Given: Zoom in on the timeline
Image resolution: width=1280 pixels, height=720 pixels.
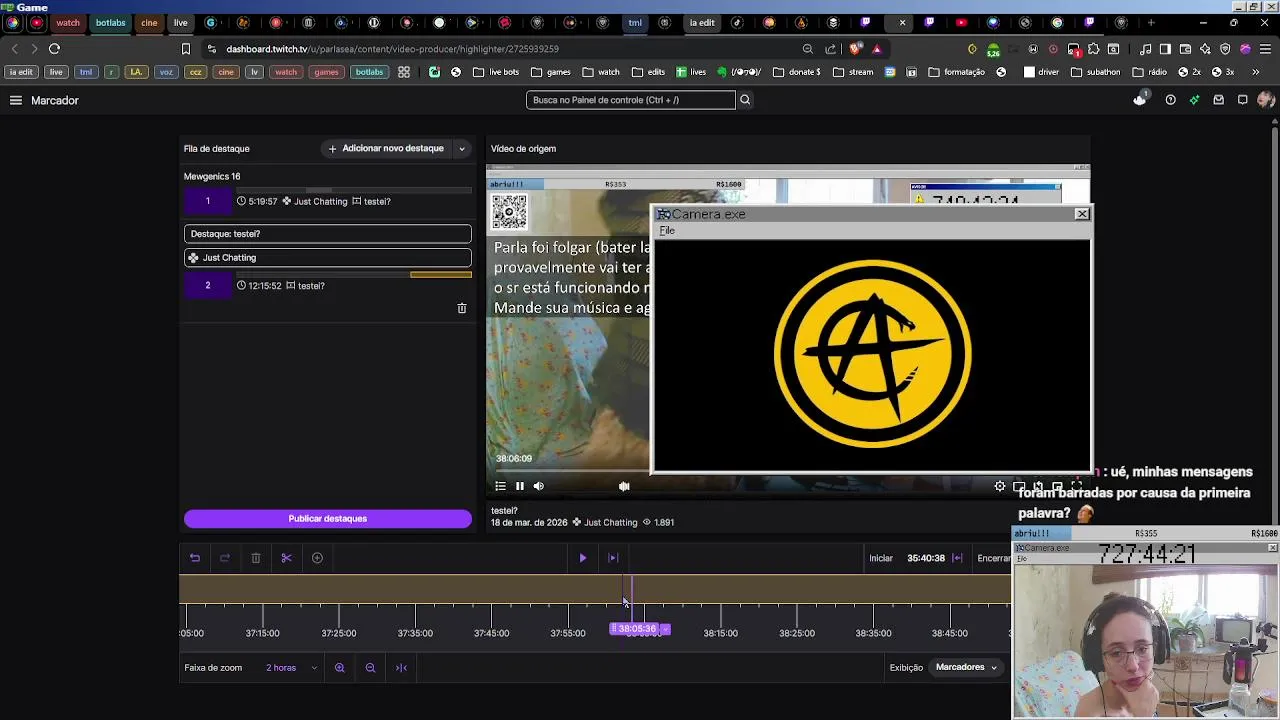Looking at the screenshot, I should [340, 668].
